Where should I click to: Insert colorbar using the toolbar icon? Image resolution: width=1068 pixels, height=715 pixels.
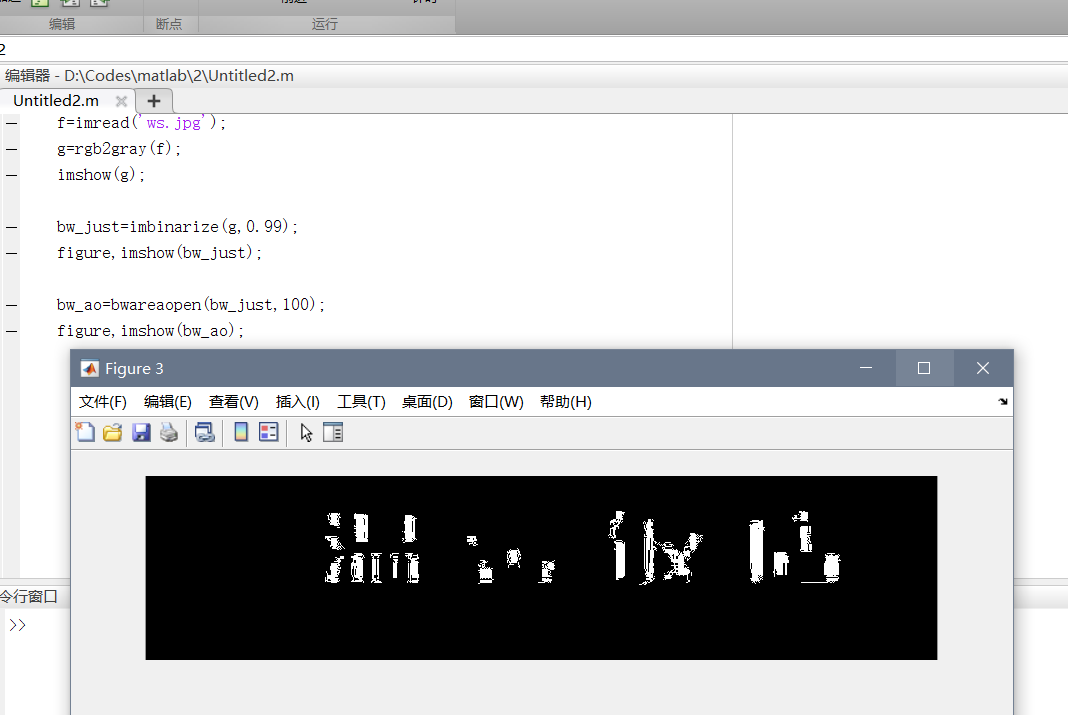tap(241, 432)
